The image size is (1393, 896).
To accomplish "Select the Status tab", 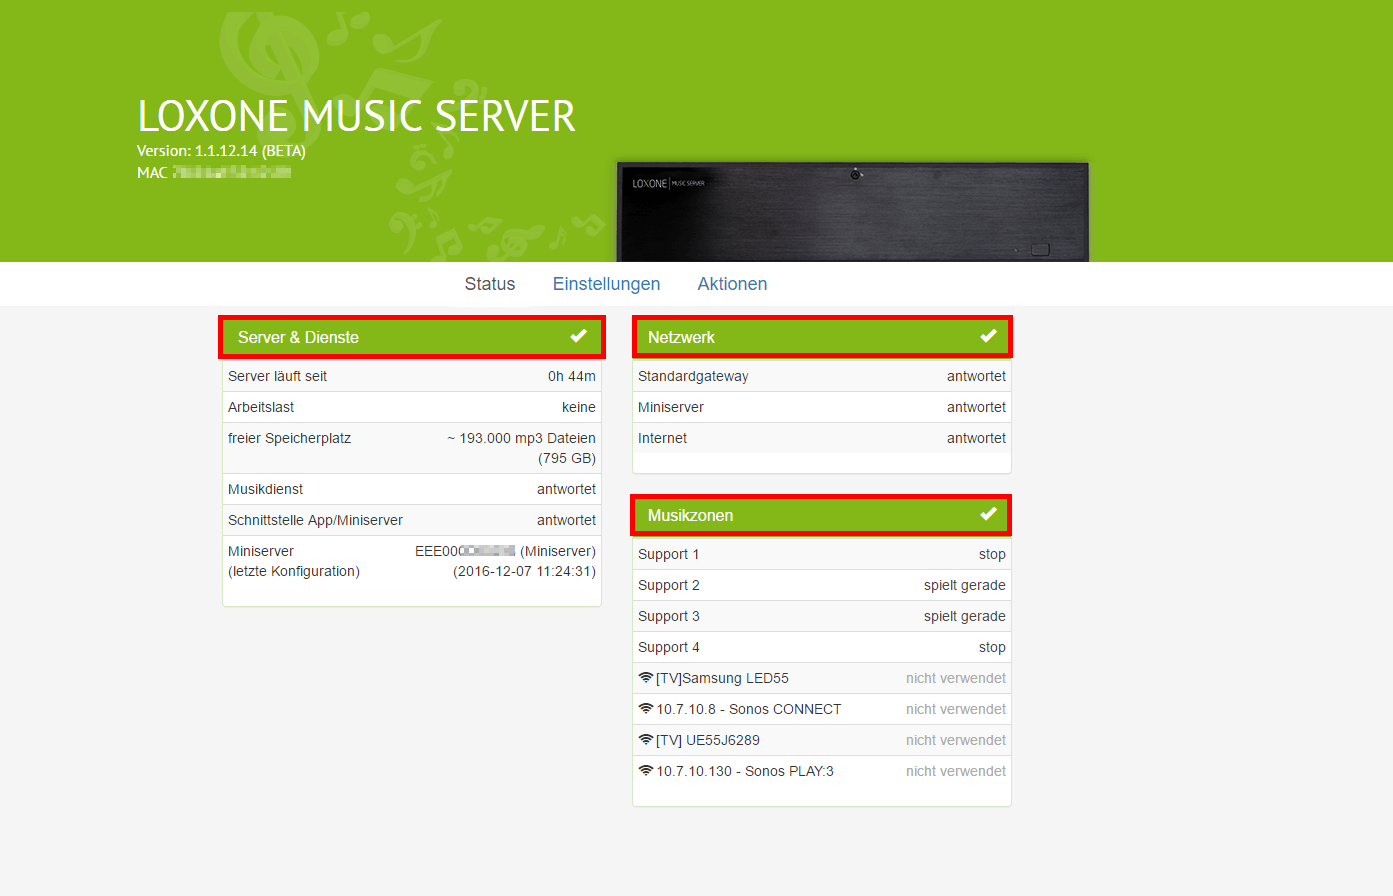I will (489, 284).
